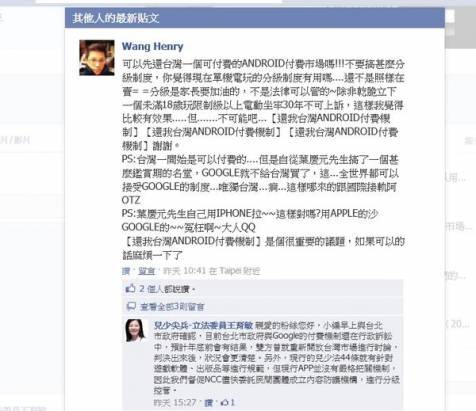Click the 其他人的最新貼文 dialog header

255,18
